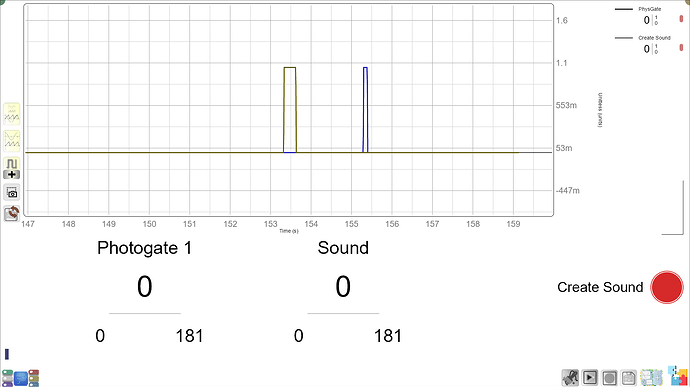Screen dimensions: 690x387
Task: Click the small blue bar marker at lower left
Action: pos(7,354)
